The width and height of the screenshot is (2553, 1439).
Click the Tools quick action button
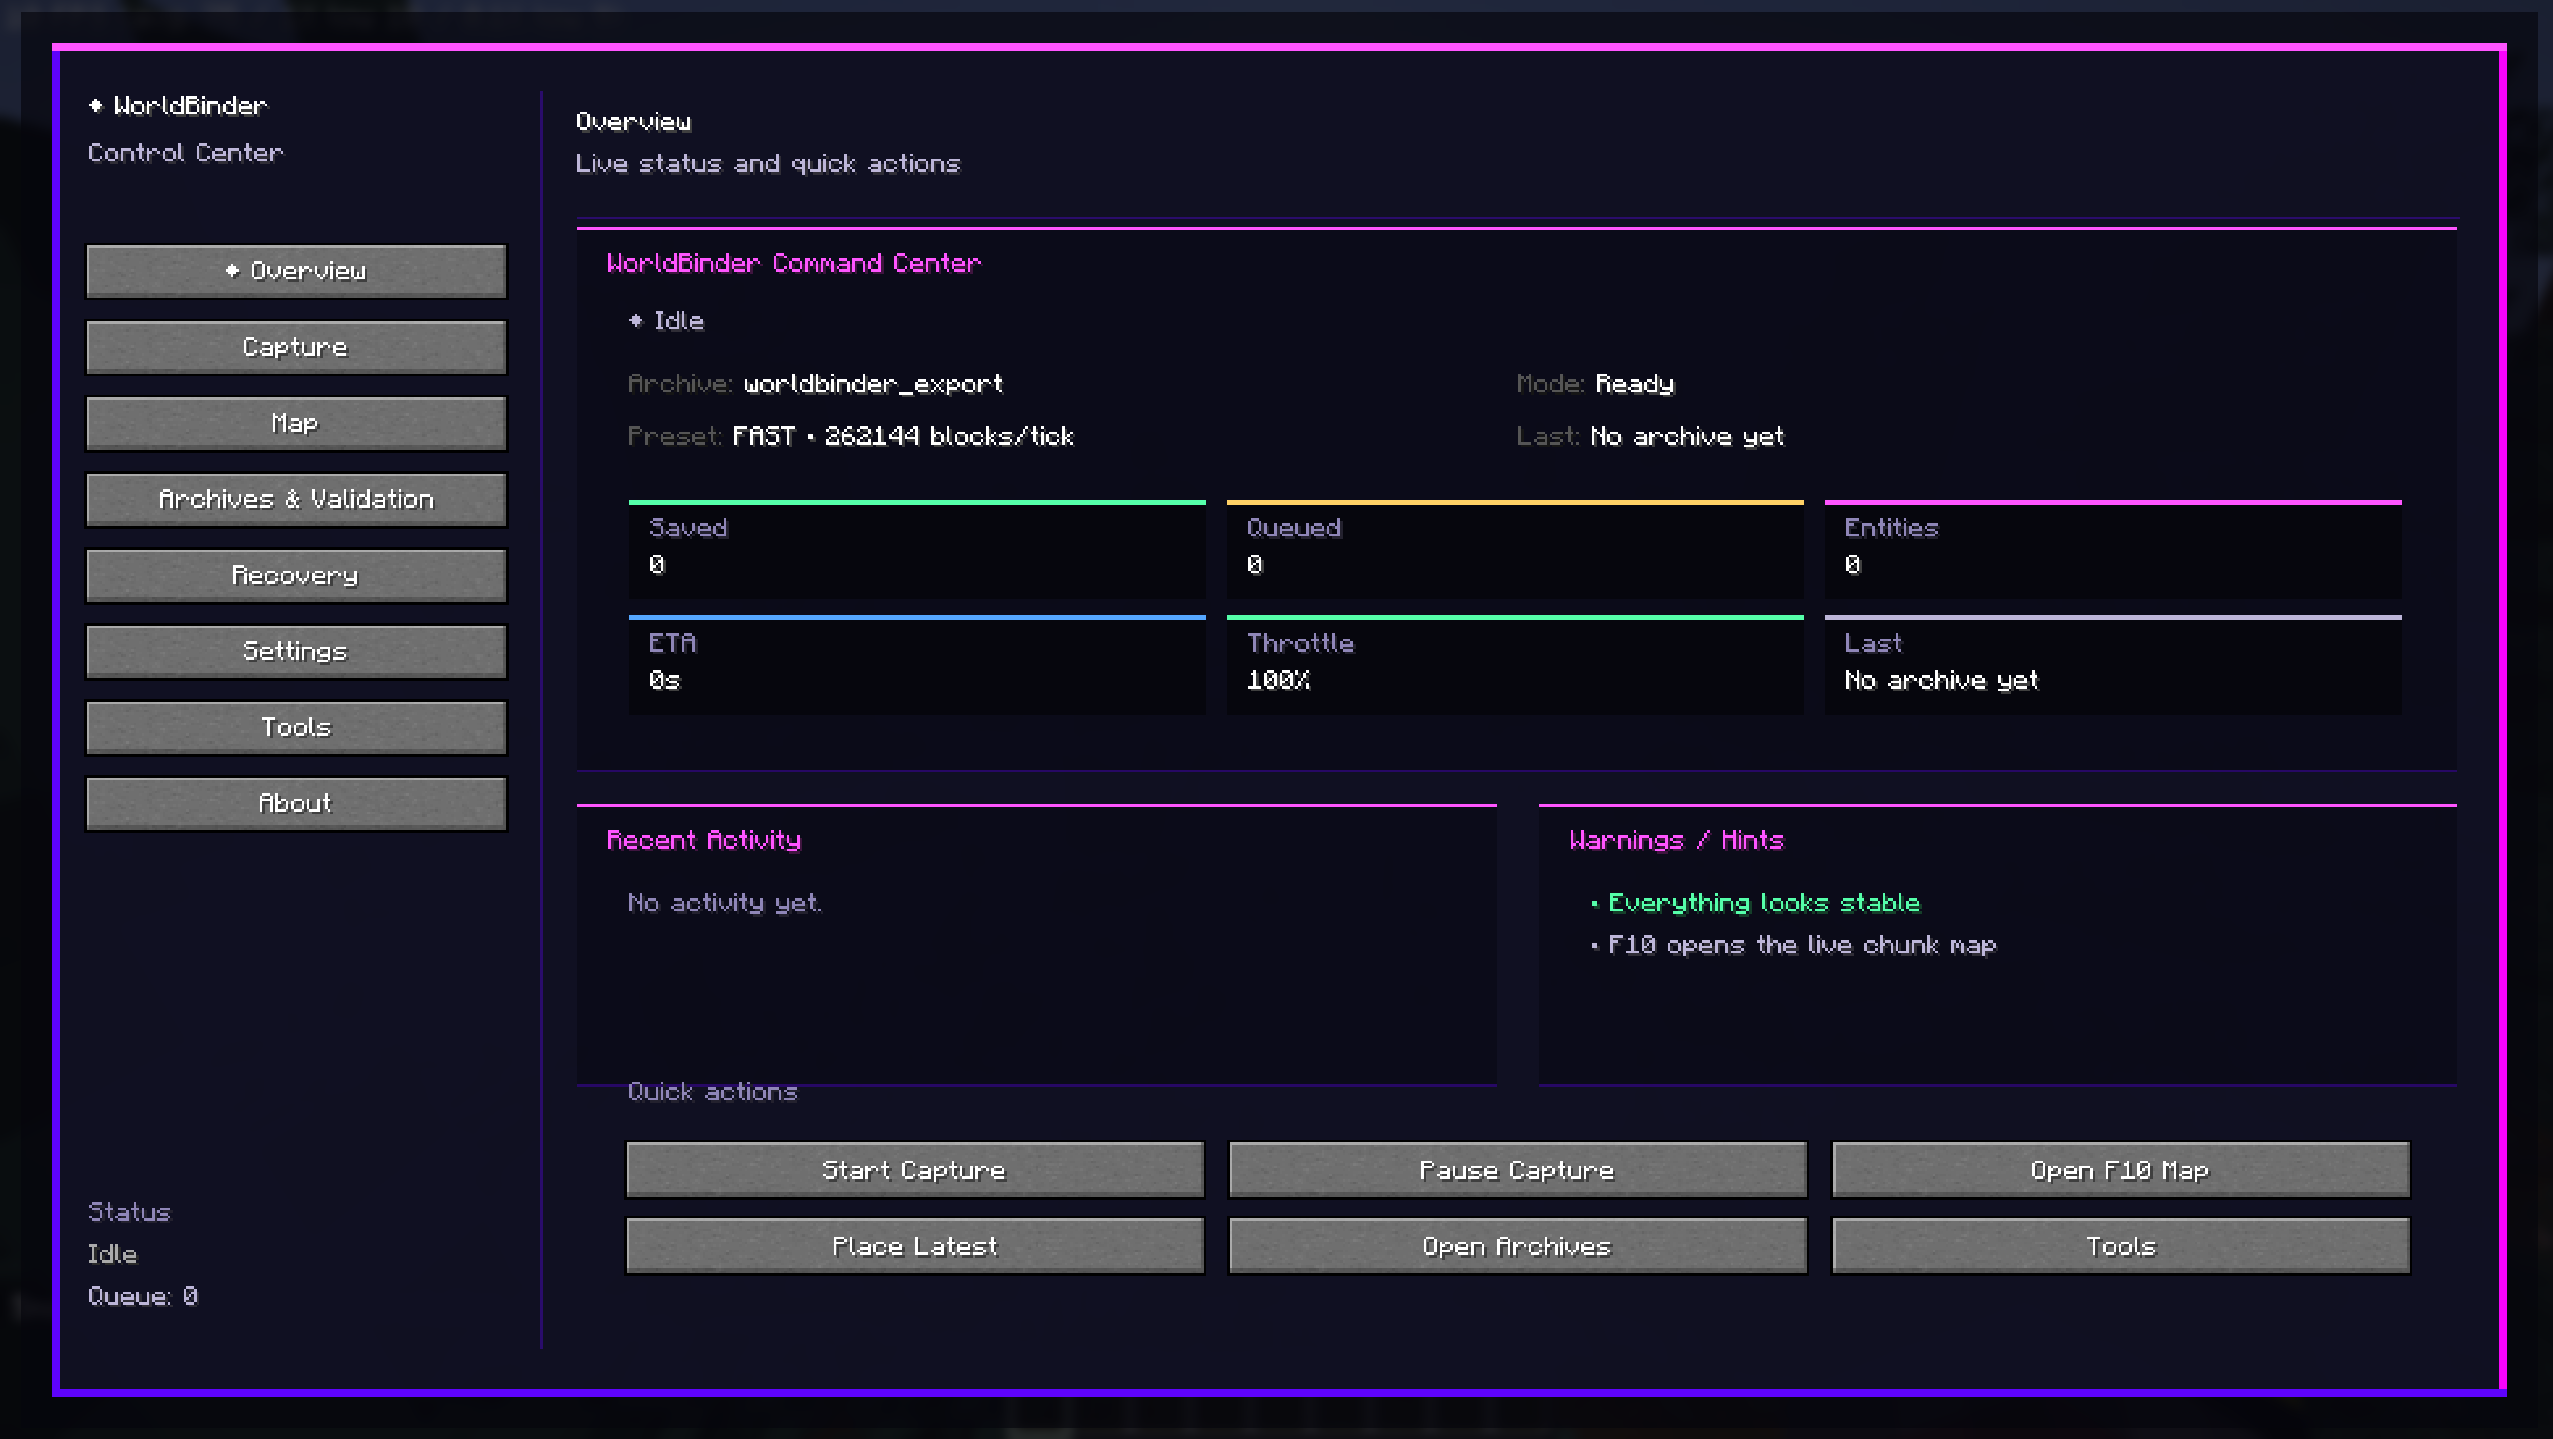pyautogui.click(x=2120, y=1245)
